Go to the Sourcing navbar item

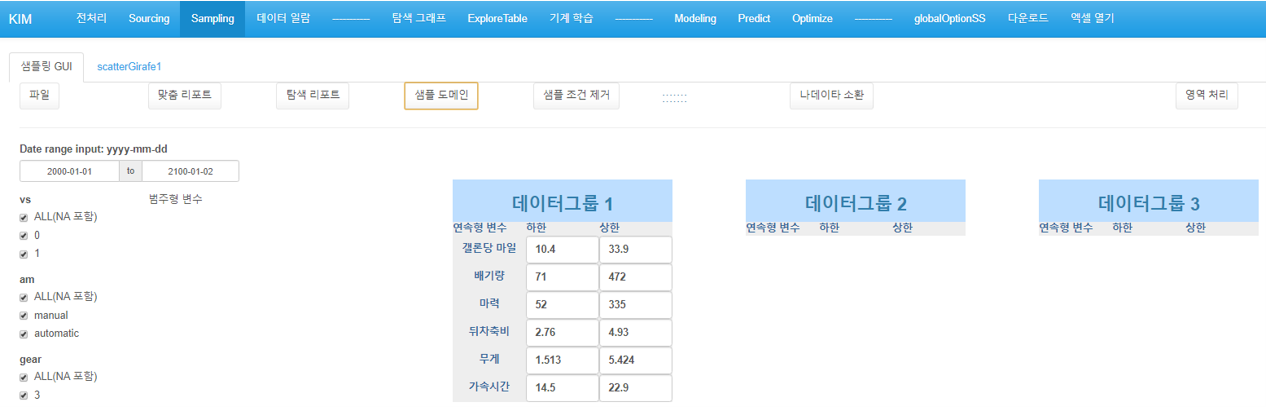coord(149,18)
